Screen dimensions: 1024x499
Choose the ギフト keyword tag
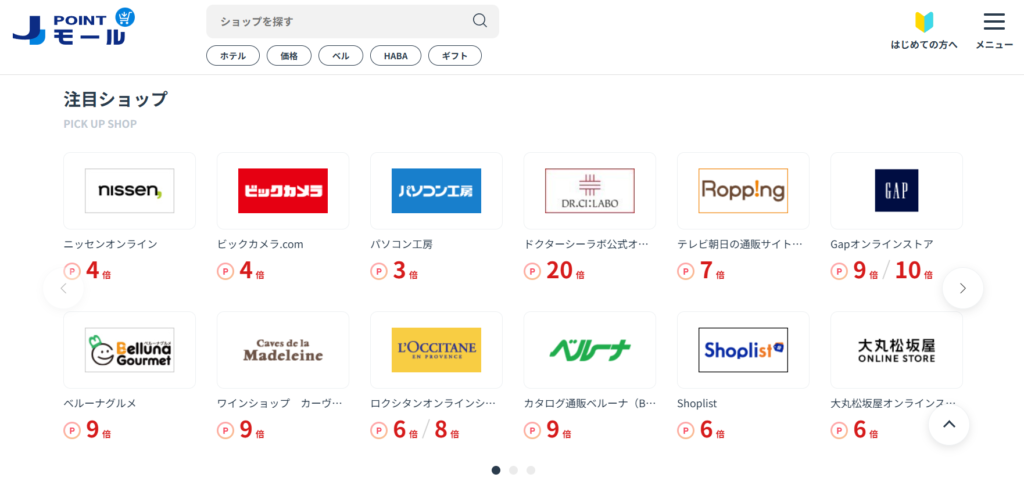pyautogui.click(x=455, y=56)
